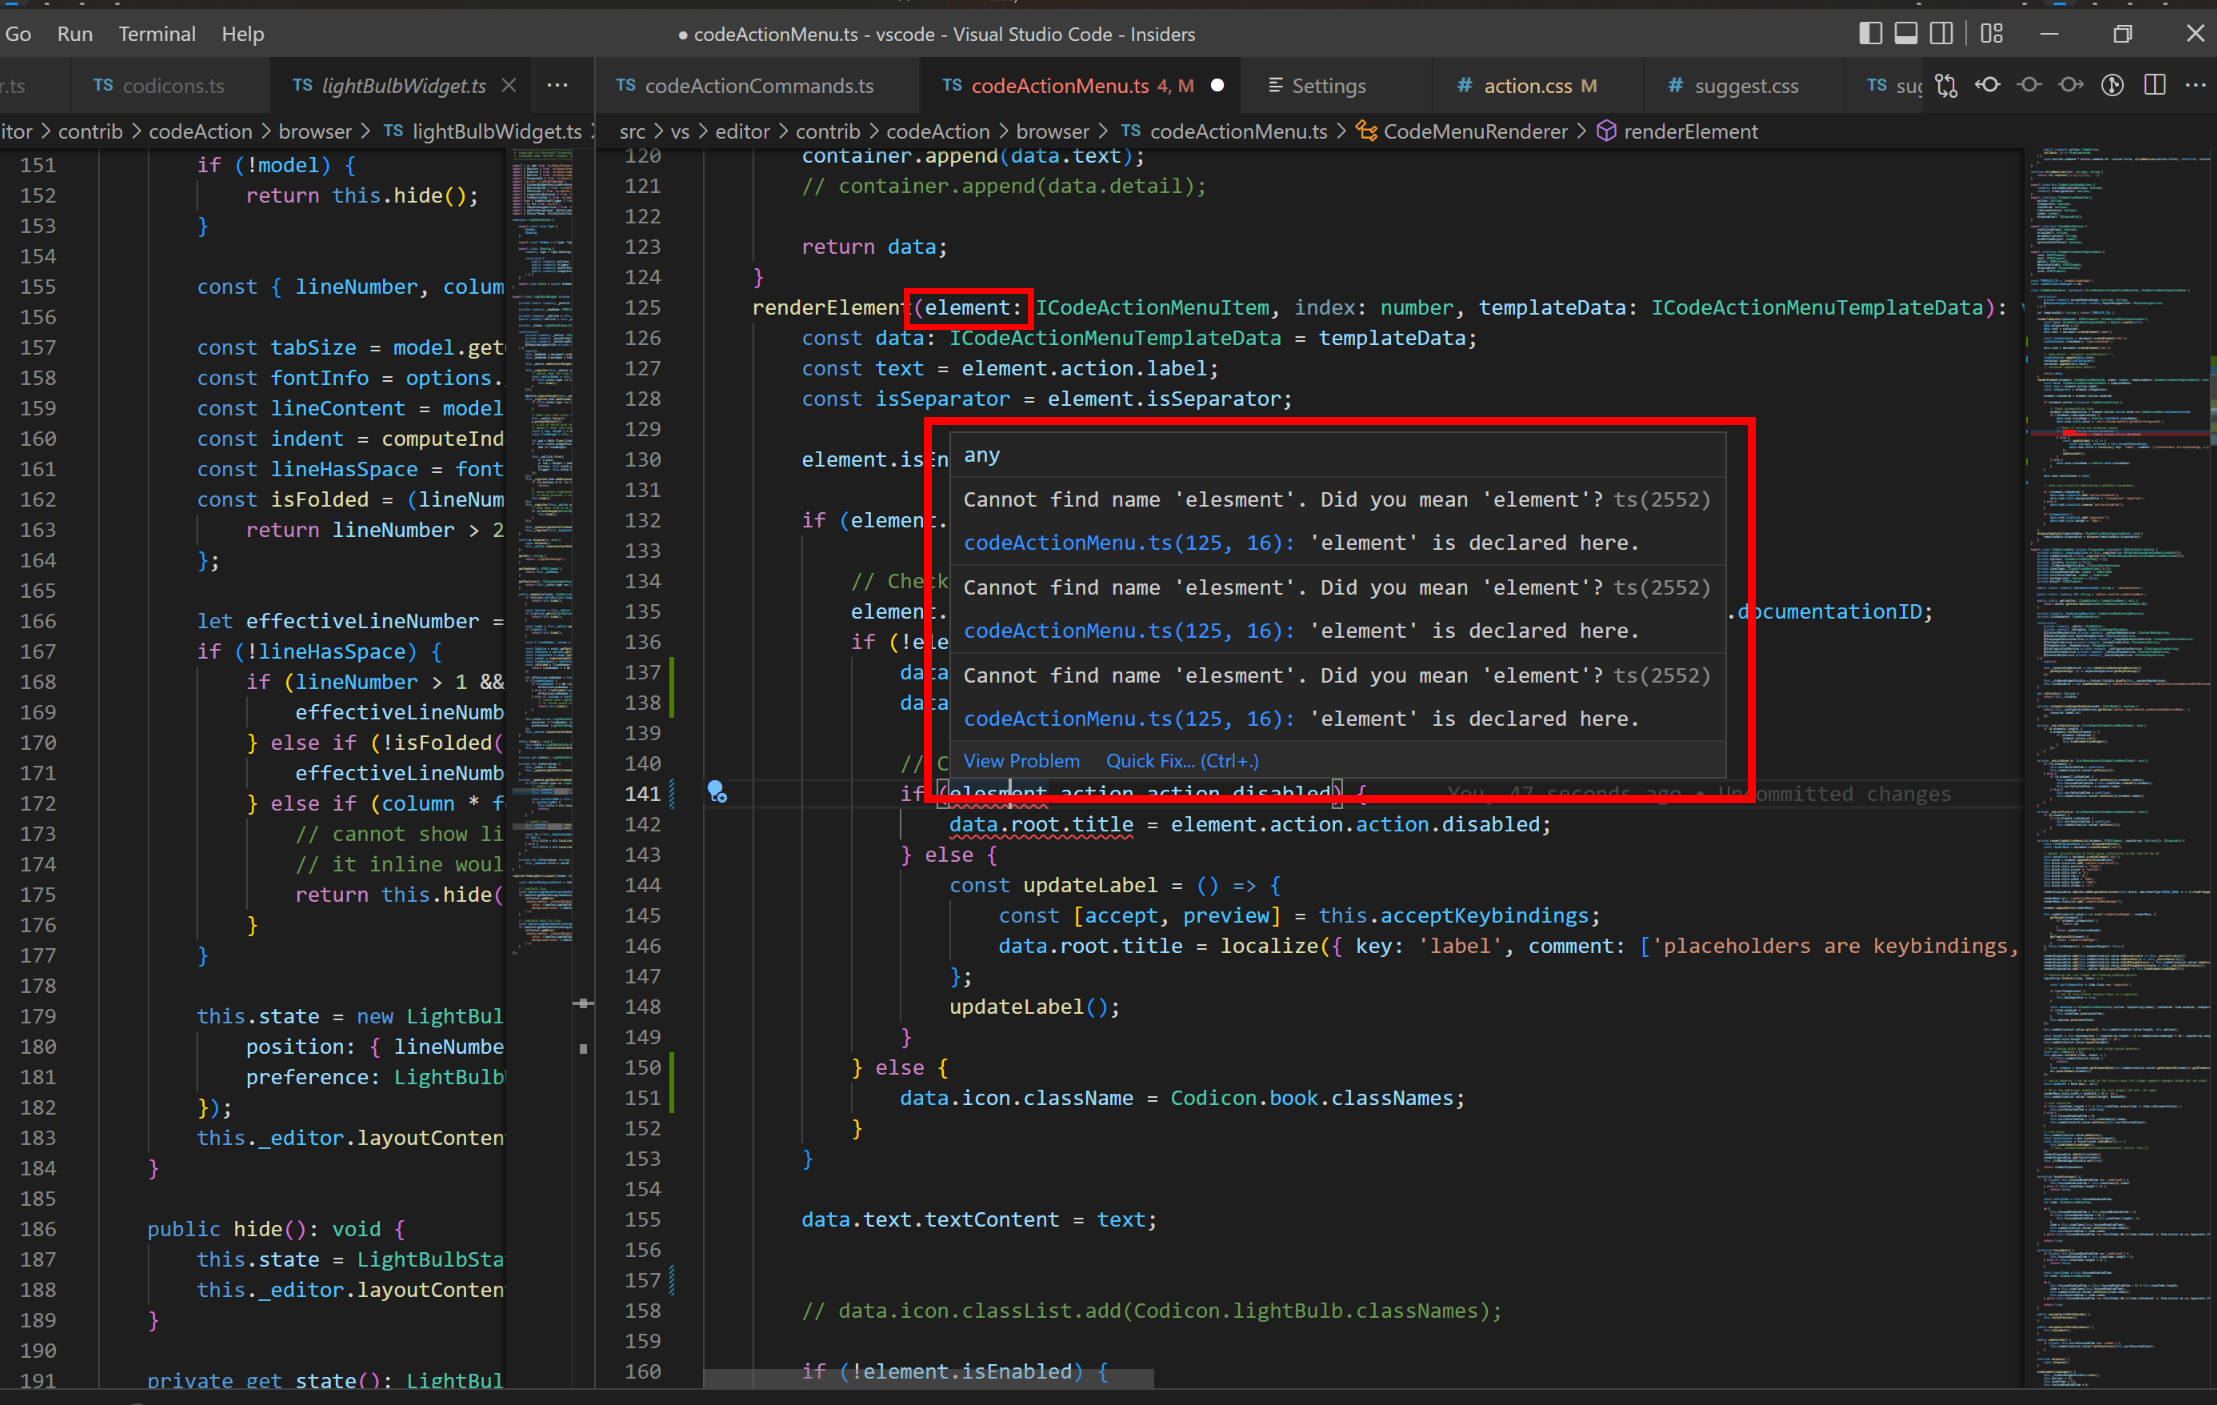Switch to the codeActionCommands.ts tab
The width and height of the screenshot is (2217, 1405).
758,86
